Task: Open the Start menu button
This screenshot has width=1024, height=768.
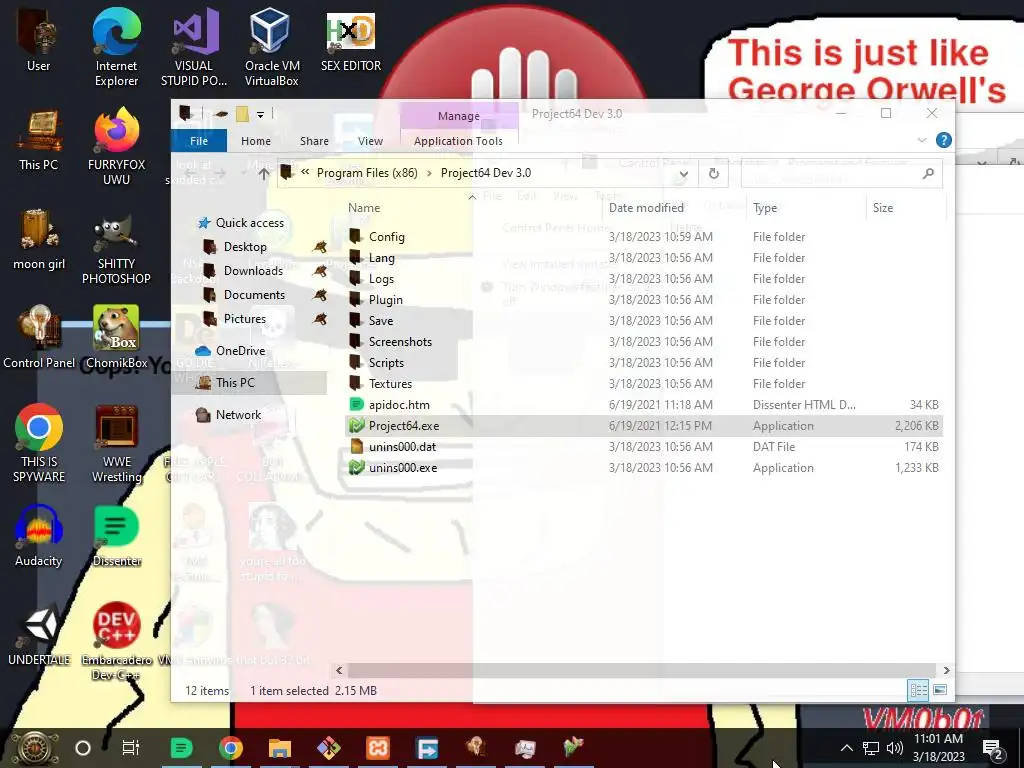Action: 33,748
